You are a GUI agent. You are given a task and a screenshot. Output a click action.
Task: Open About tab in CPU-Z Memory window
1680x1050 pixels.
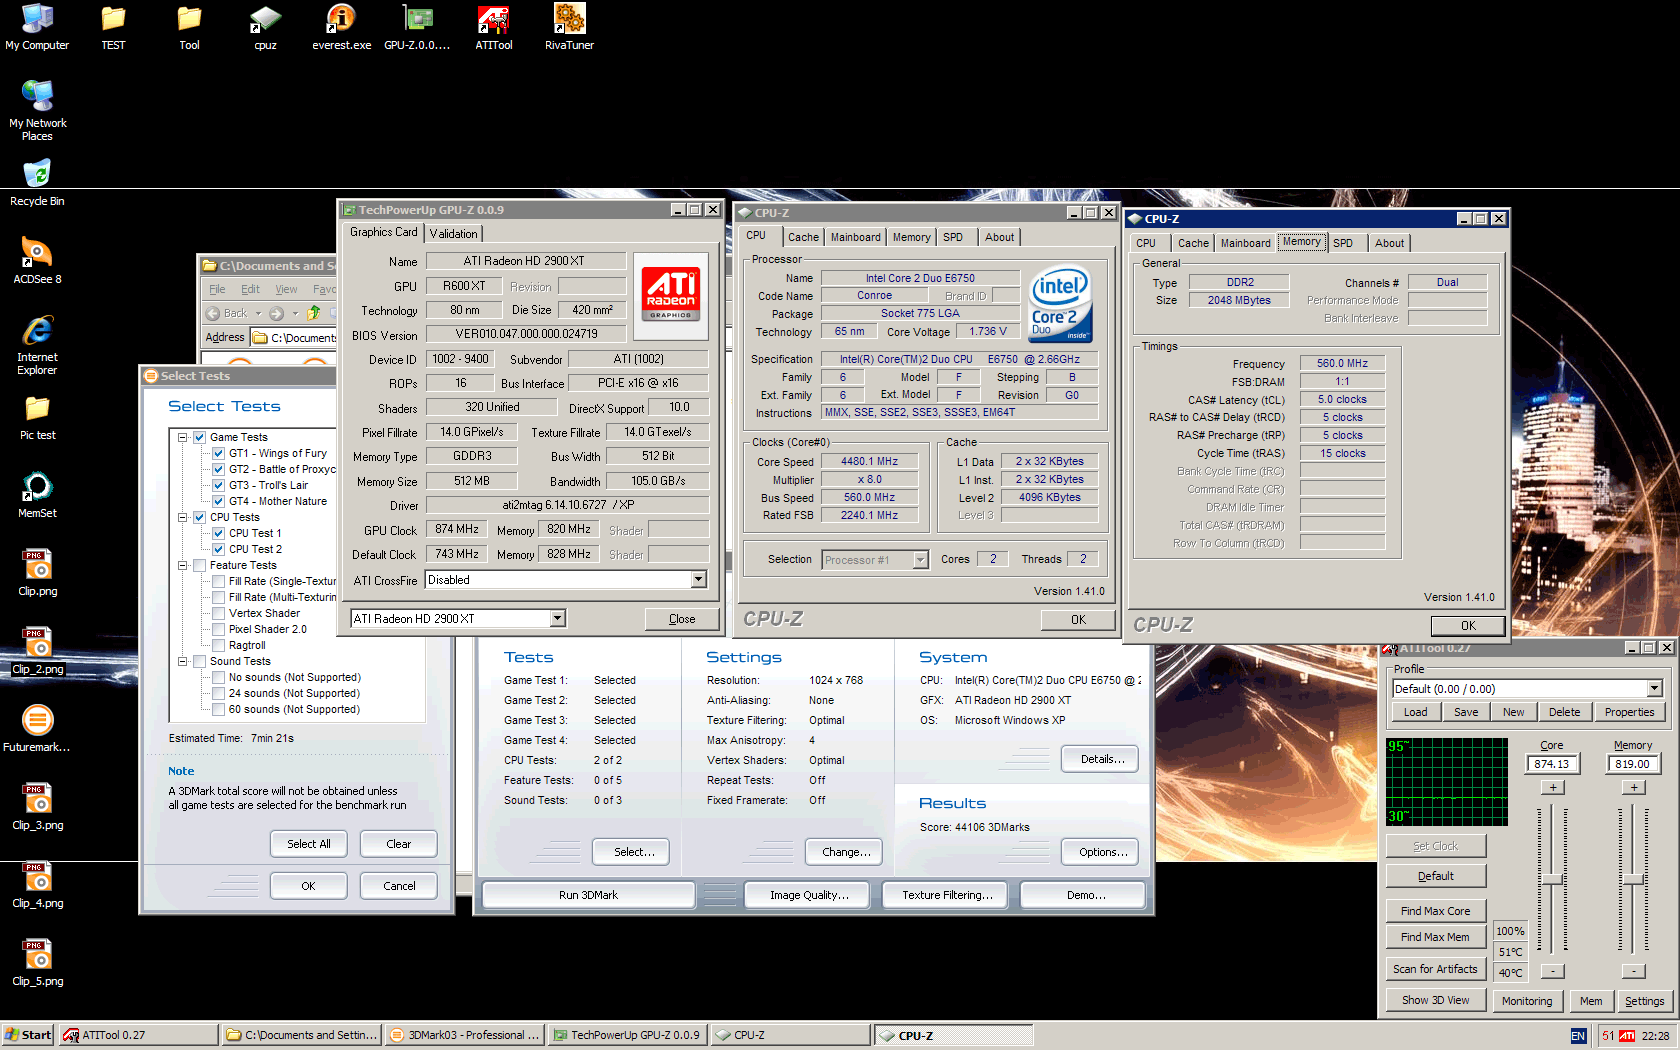tap(1389, 243)
